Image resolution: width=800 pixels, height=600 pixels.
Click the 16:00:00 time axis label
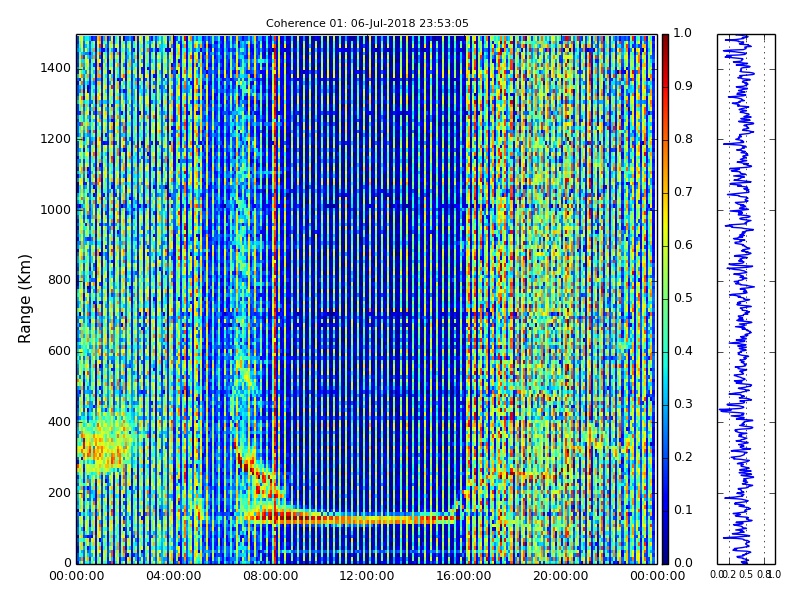click(x=464, y=576)
